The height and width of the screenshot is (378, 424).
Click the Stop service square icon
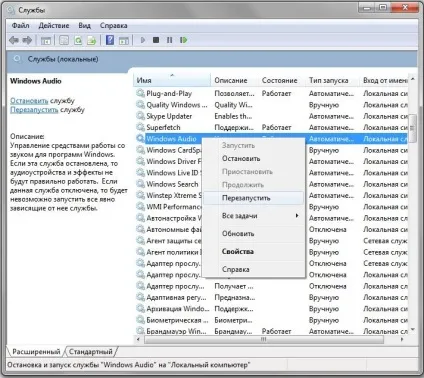coord(156,40)
